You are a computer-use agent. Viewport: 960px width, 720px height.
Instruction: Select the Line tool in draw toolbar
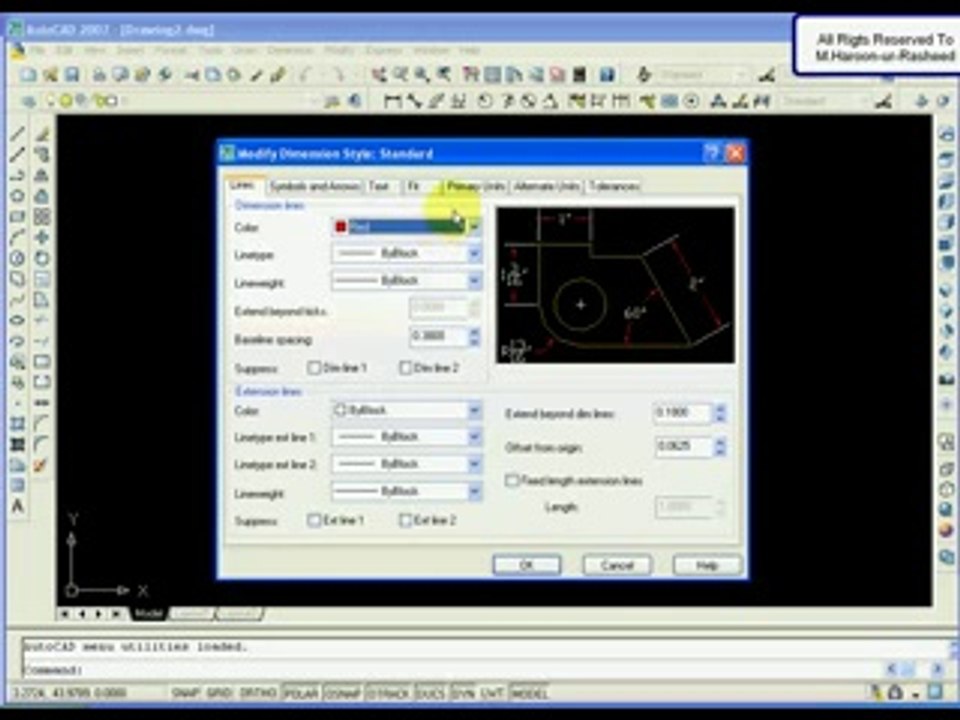click(17, 134)
